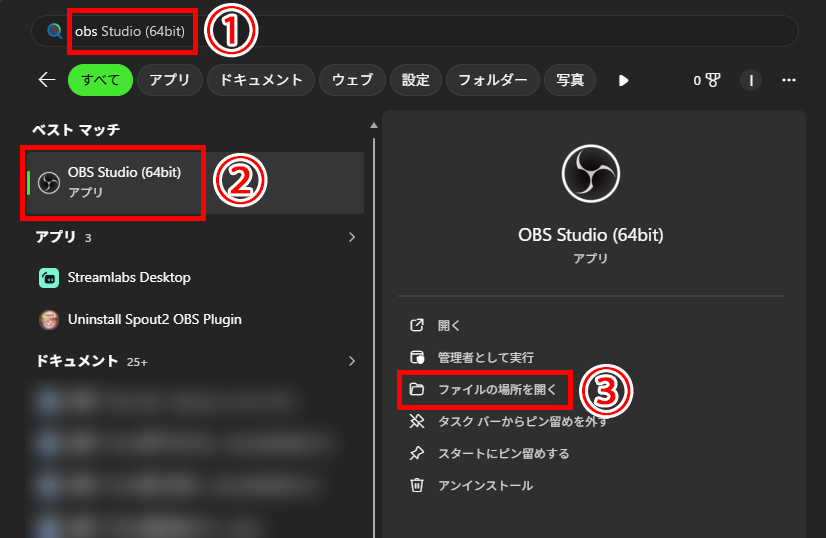Image resolution: width=826 pixels, height=538 pixels.
Task: Switch to the ウェブ filter tab
Action: click(x=352, y=80)
